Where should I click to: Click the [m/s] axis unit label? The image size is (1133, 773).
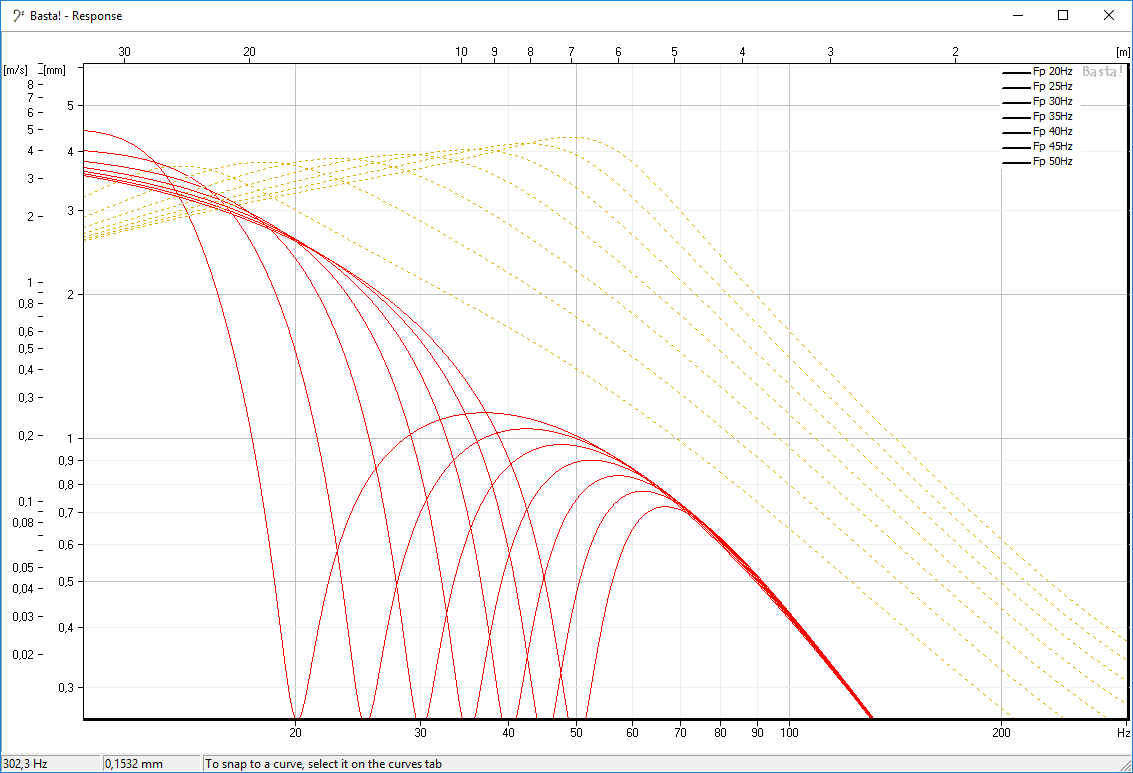[x=15, y=70]
